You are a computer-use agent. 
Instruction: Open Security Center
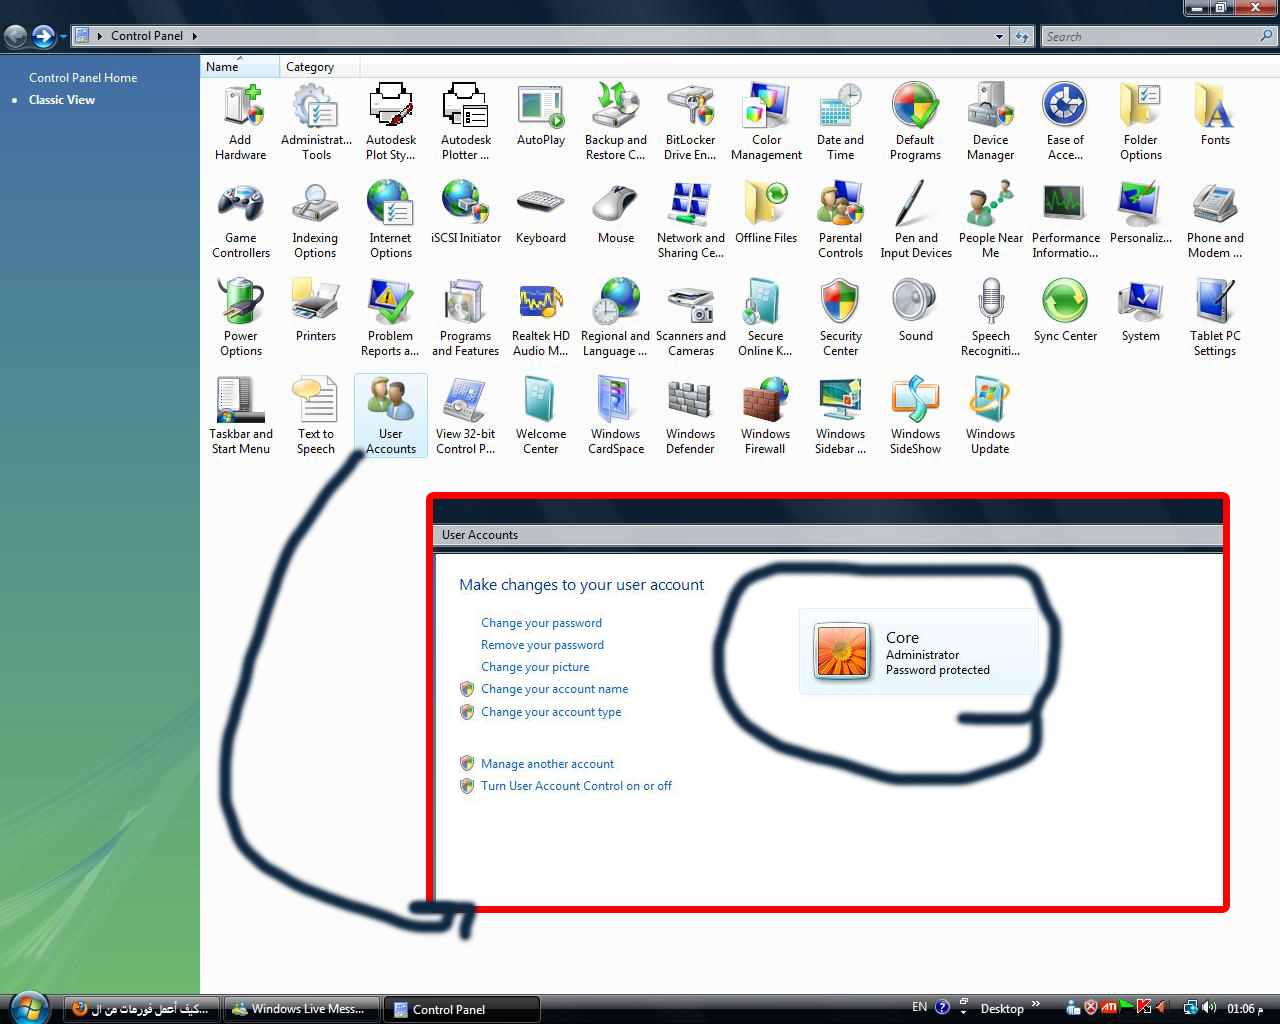click(841, 318)
